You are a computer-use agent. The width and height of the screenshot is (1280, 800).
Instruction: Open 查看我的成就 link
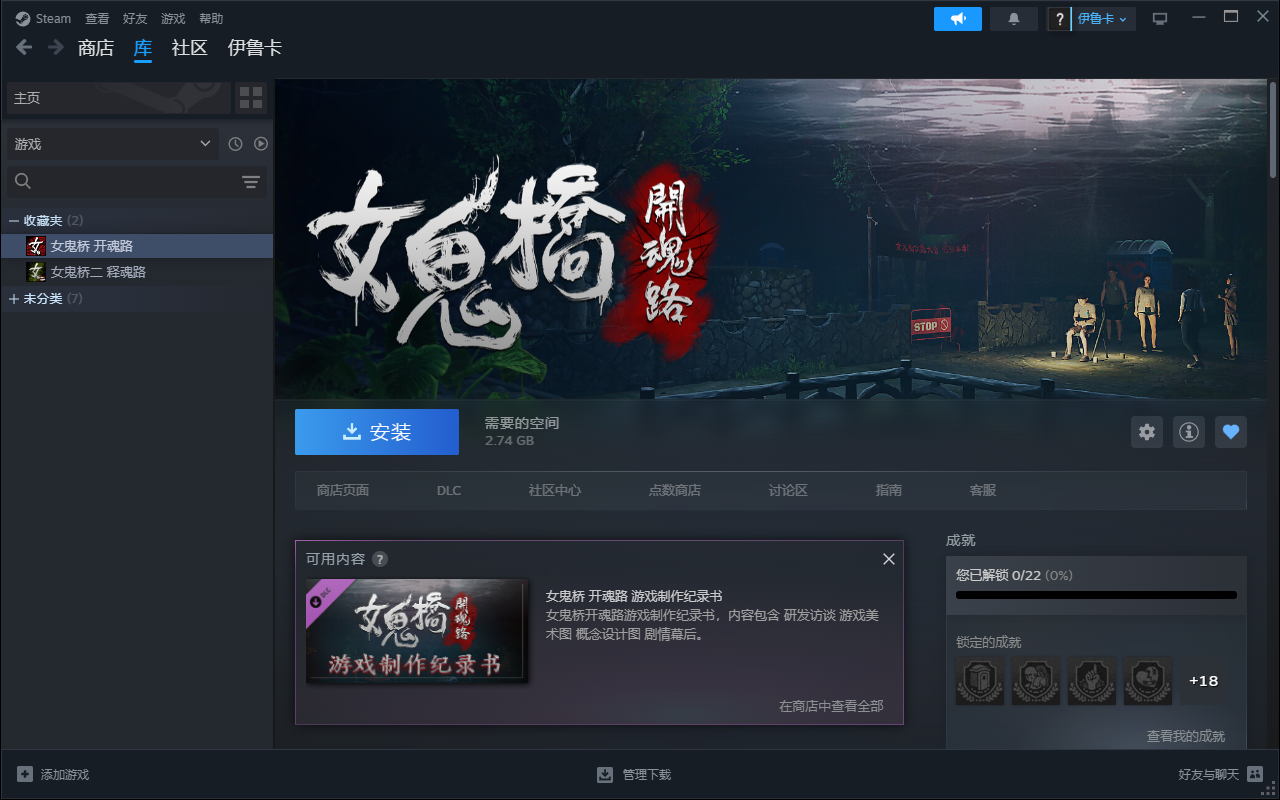pos(1185,736)
